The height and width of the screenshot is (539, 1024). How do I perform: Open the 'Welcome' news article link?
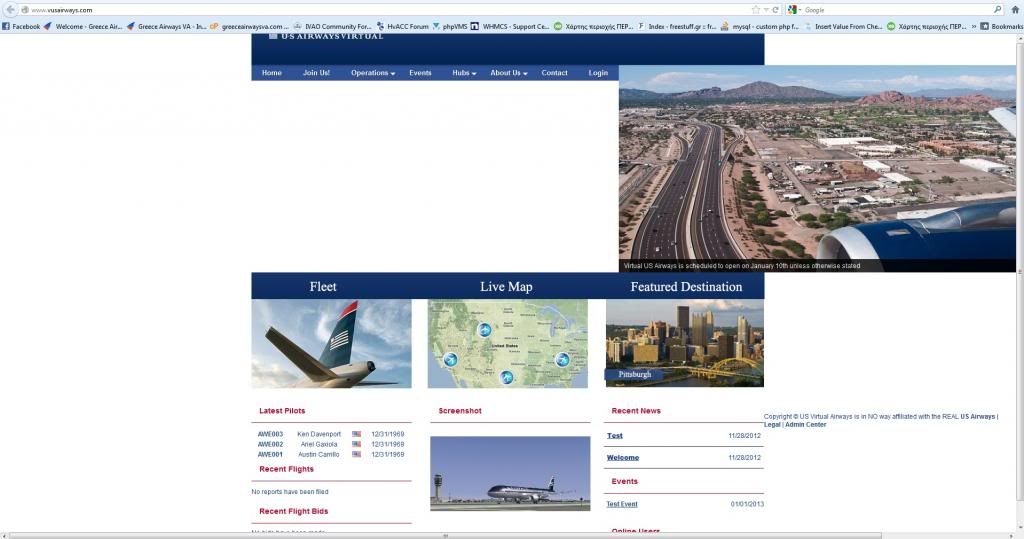[623, 458]
